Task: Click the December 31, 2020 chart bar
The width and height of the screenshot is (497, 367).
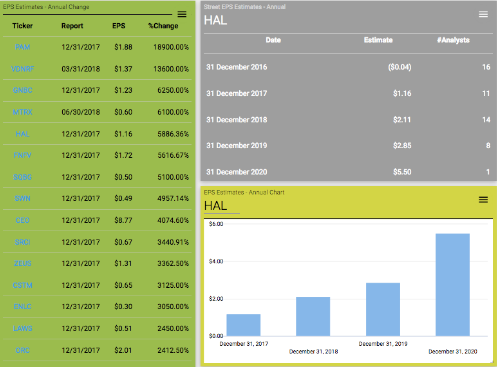Action: point(453,285)
